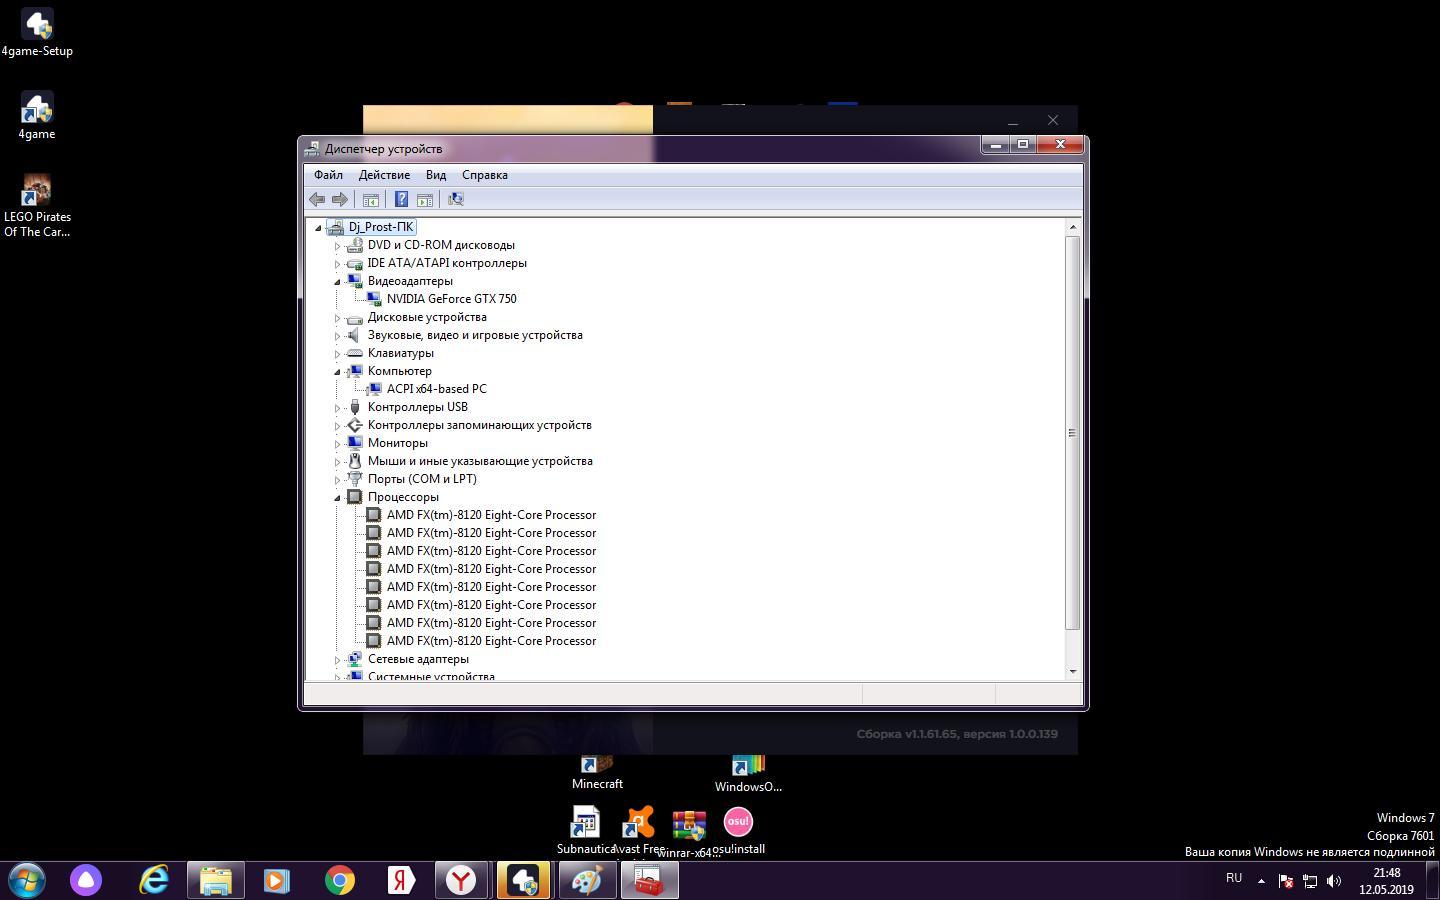The image size is (1440, 900).
Task: Expand Порты (COM и LPT) category
Action: [337, 479]
